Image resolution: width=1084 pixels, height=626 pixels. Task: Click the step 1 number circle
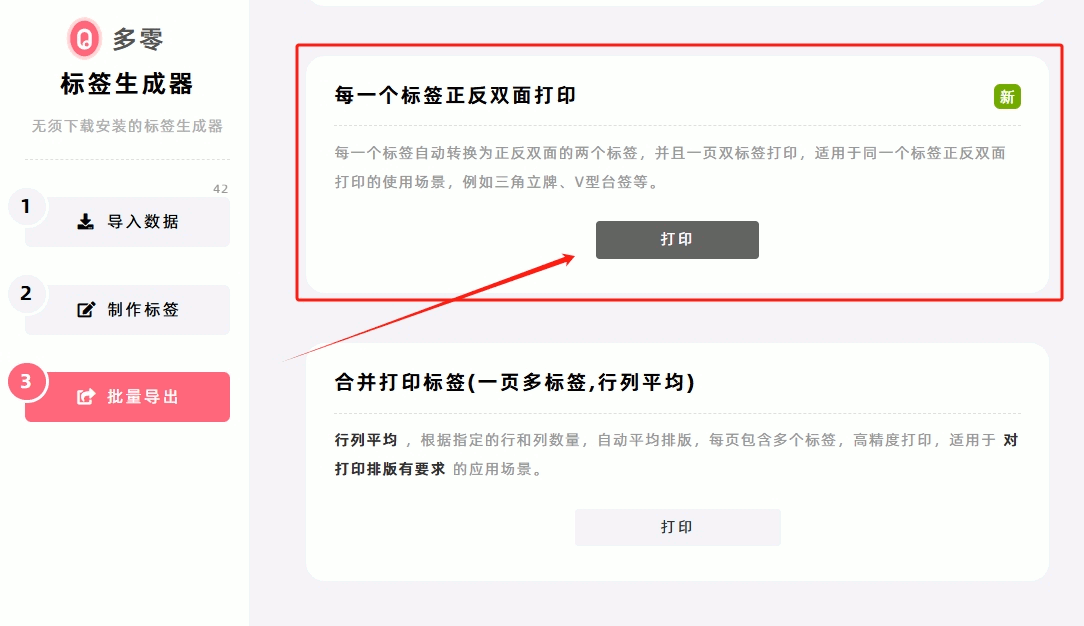pos(26,206)
